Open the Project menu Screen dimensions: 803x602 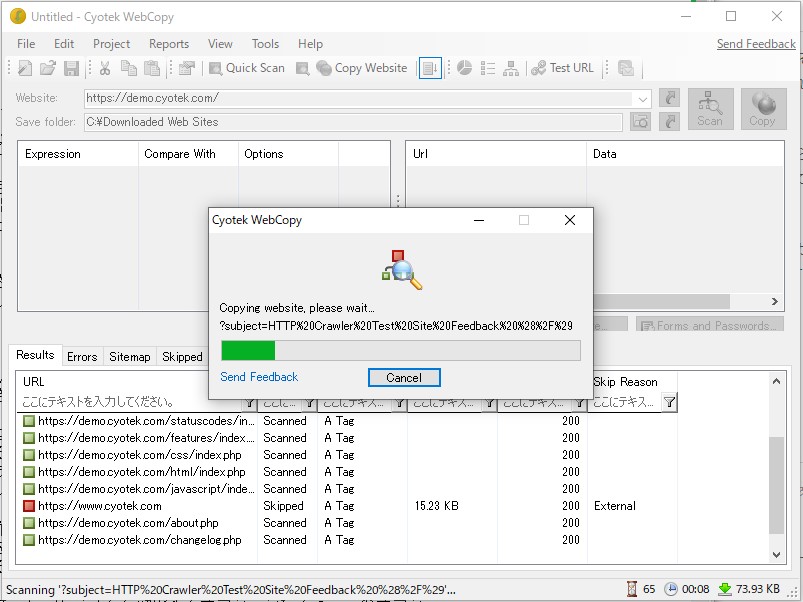(111, 44)
